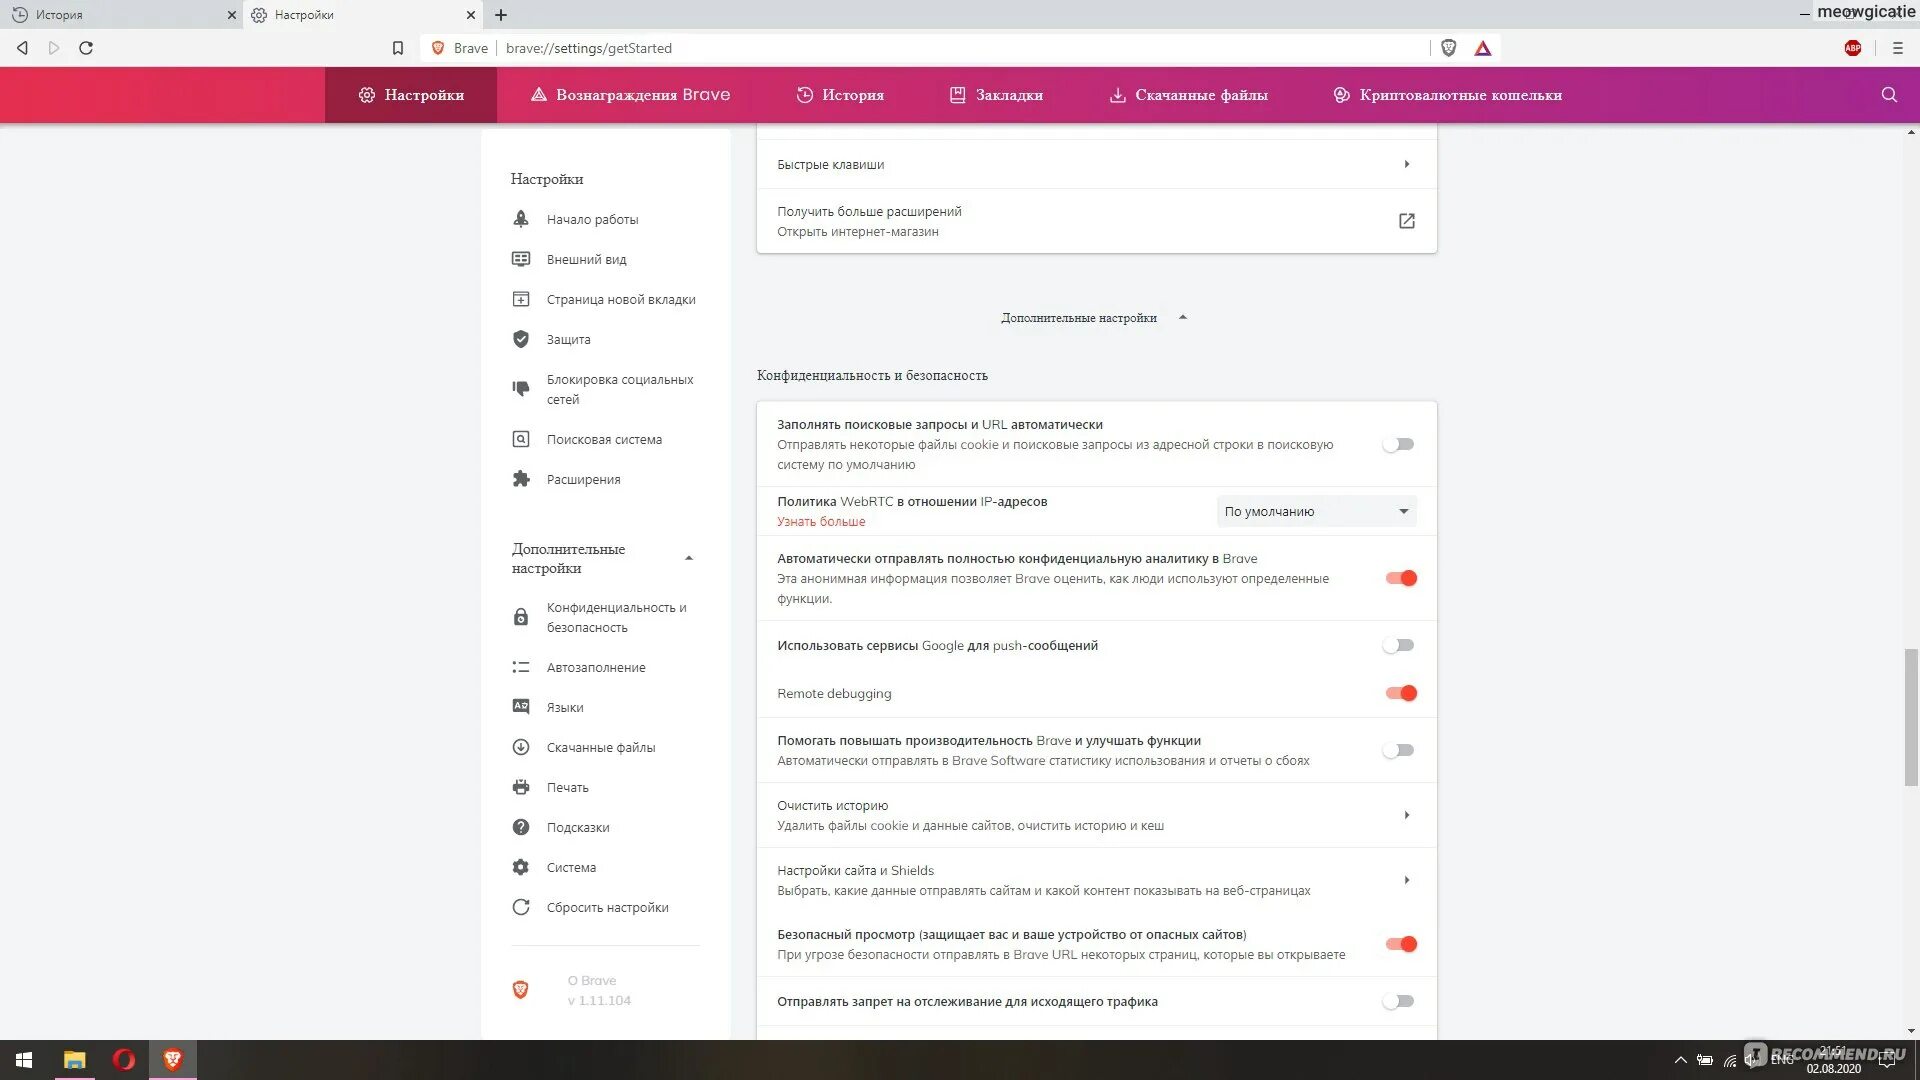This screenshot has width=1920, height=1080.
Task: Open Настройки tab in top navigation
Action: click(x=411, y=95)
